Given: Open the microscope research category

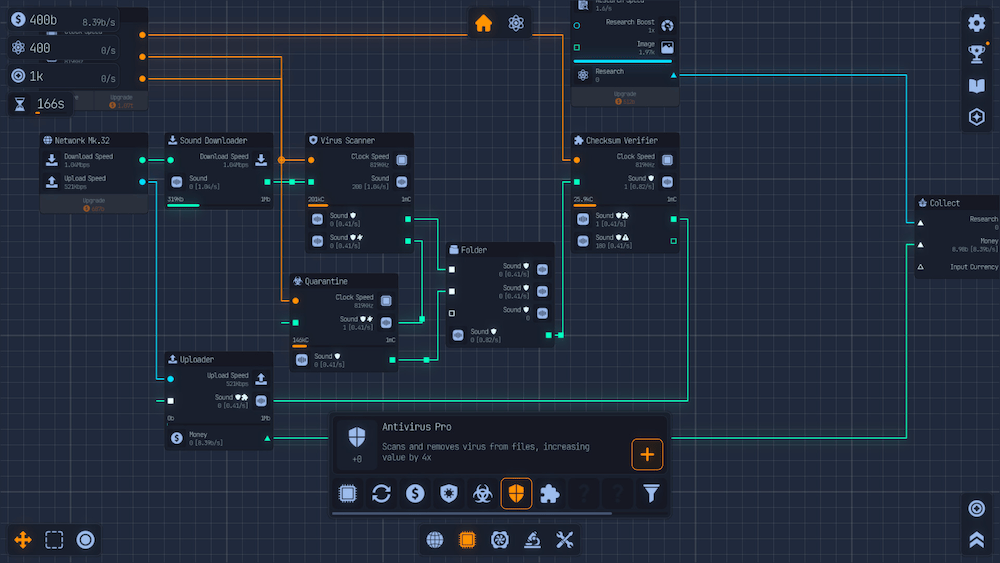Looking at the screenshot, I should [532, 540].
